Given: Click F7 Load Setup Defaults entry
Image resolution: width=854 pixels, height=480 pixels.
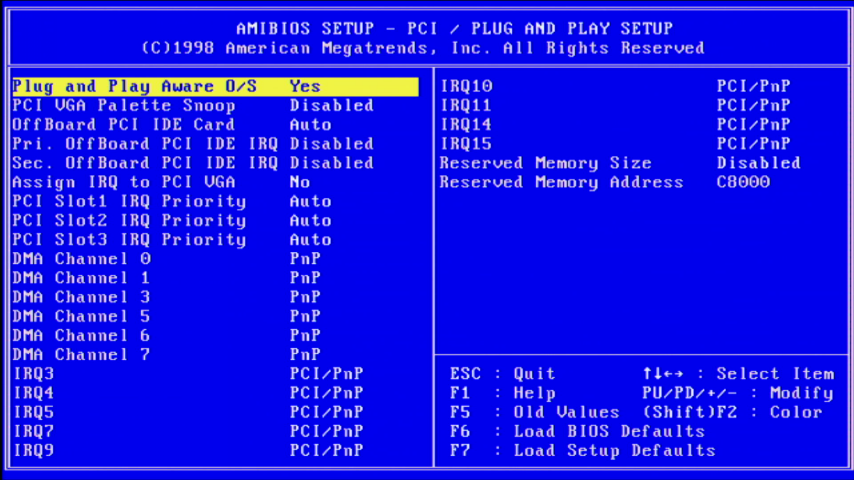Looking at the screenshot, I should (x=582, y=450).
